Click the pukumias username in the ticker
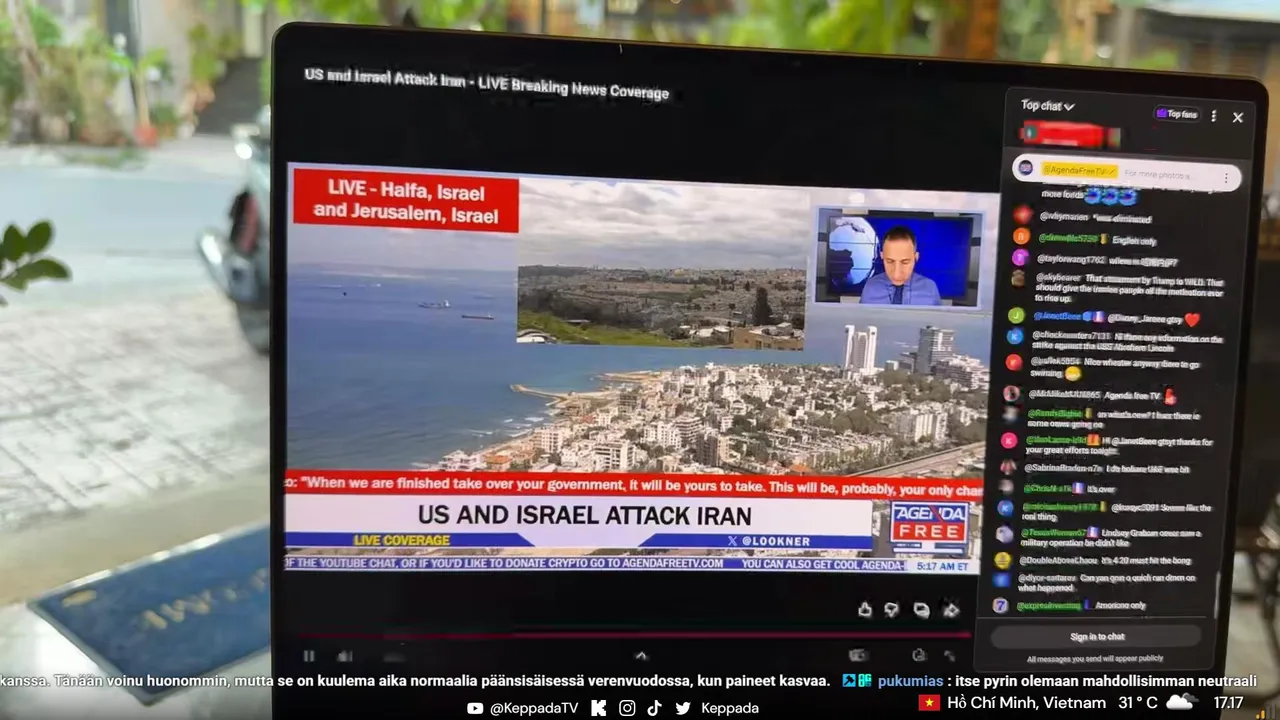Screen dimensions: 1280x720 (909, 681)
